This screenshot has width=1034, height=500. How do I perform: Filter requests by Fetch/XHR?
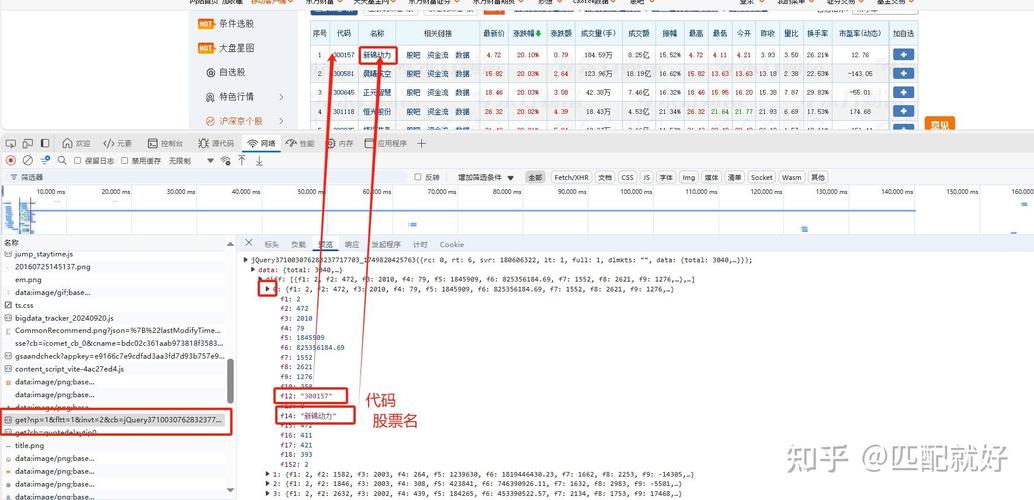pyautogui.click(x=571, y=177)
